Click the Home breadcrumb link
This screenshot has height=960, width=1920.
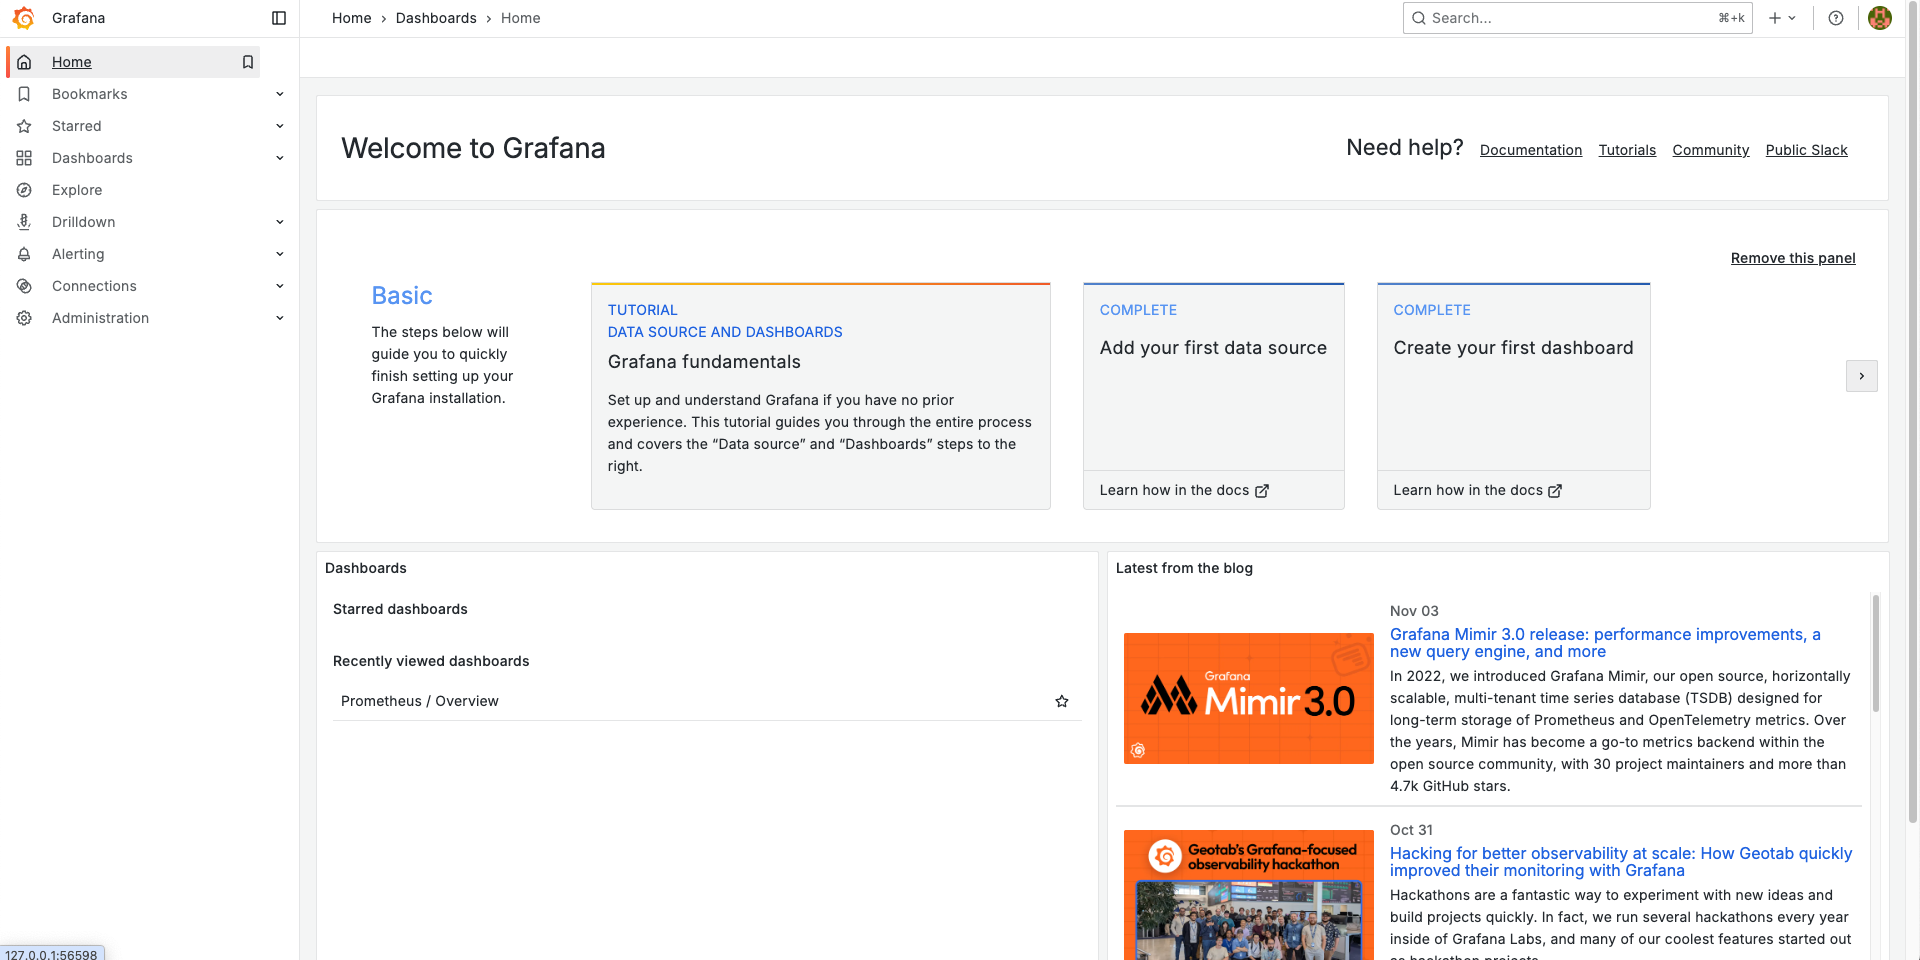pos(352,18)
